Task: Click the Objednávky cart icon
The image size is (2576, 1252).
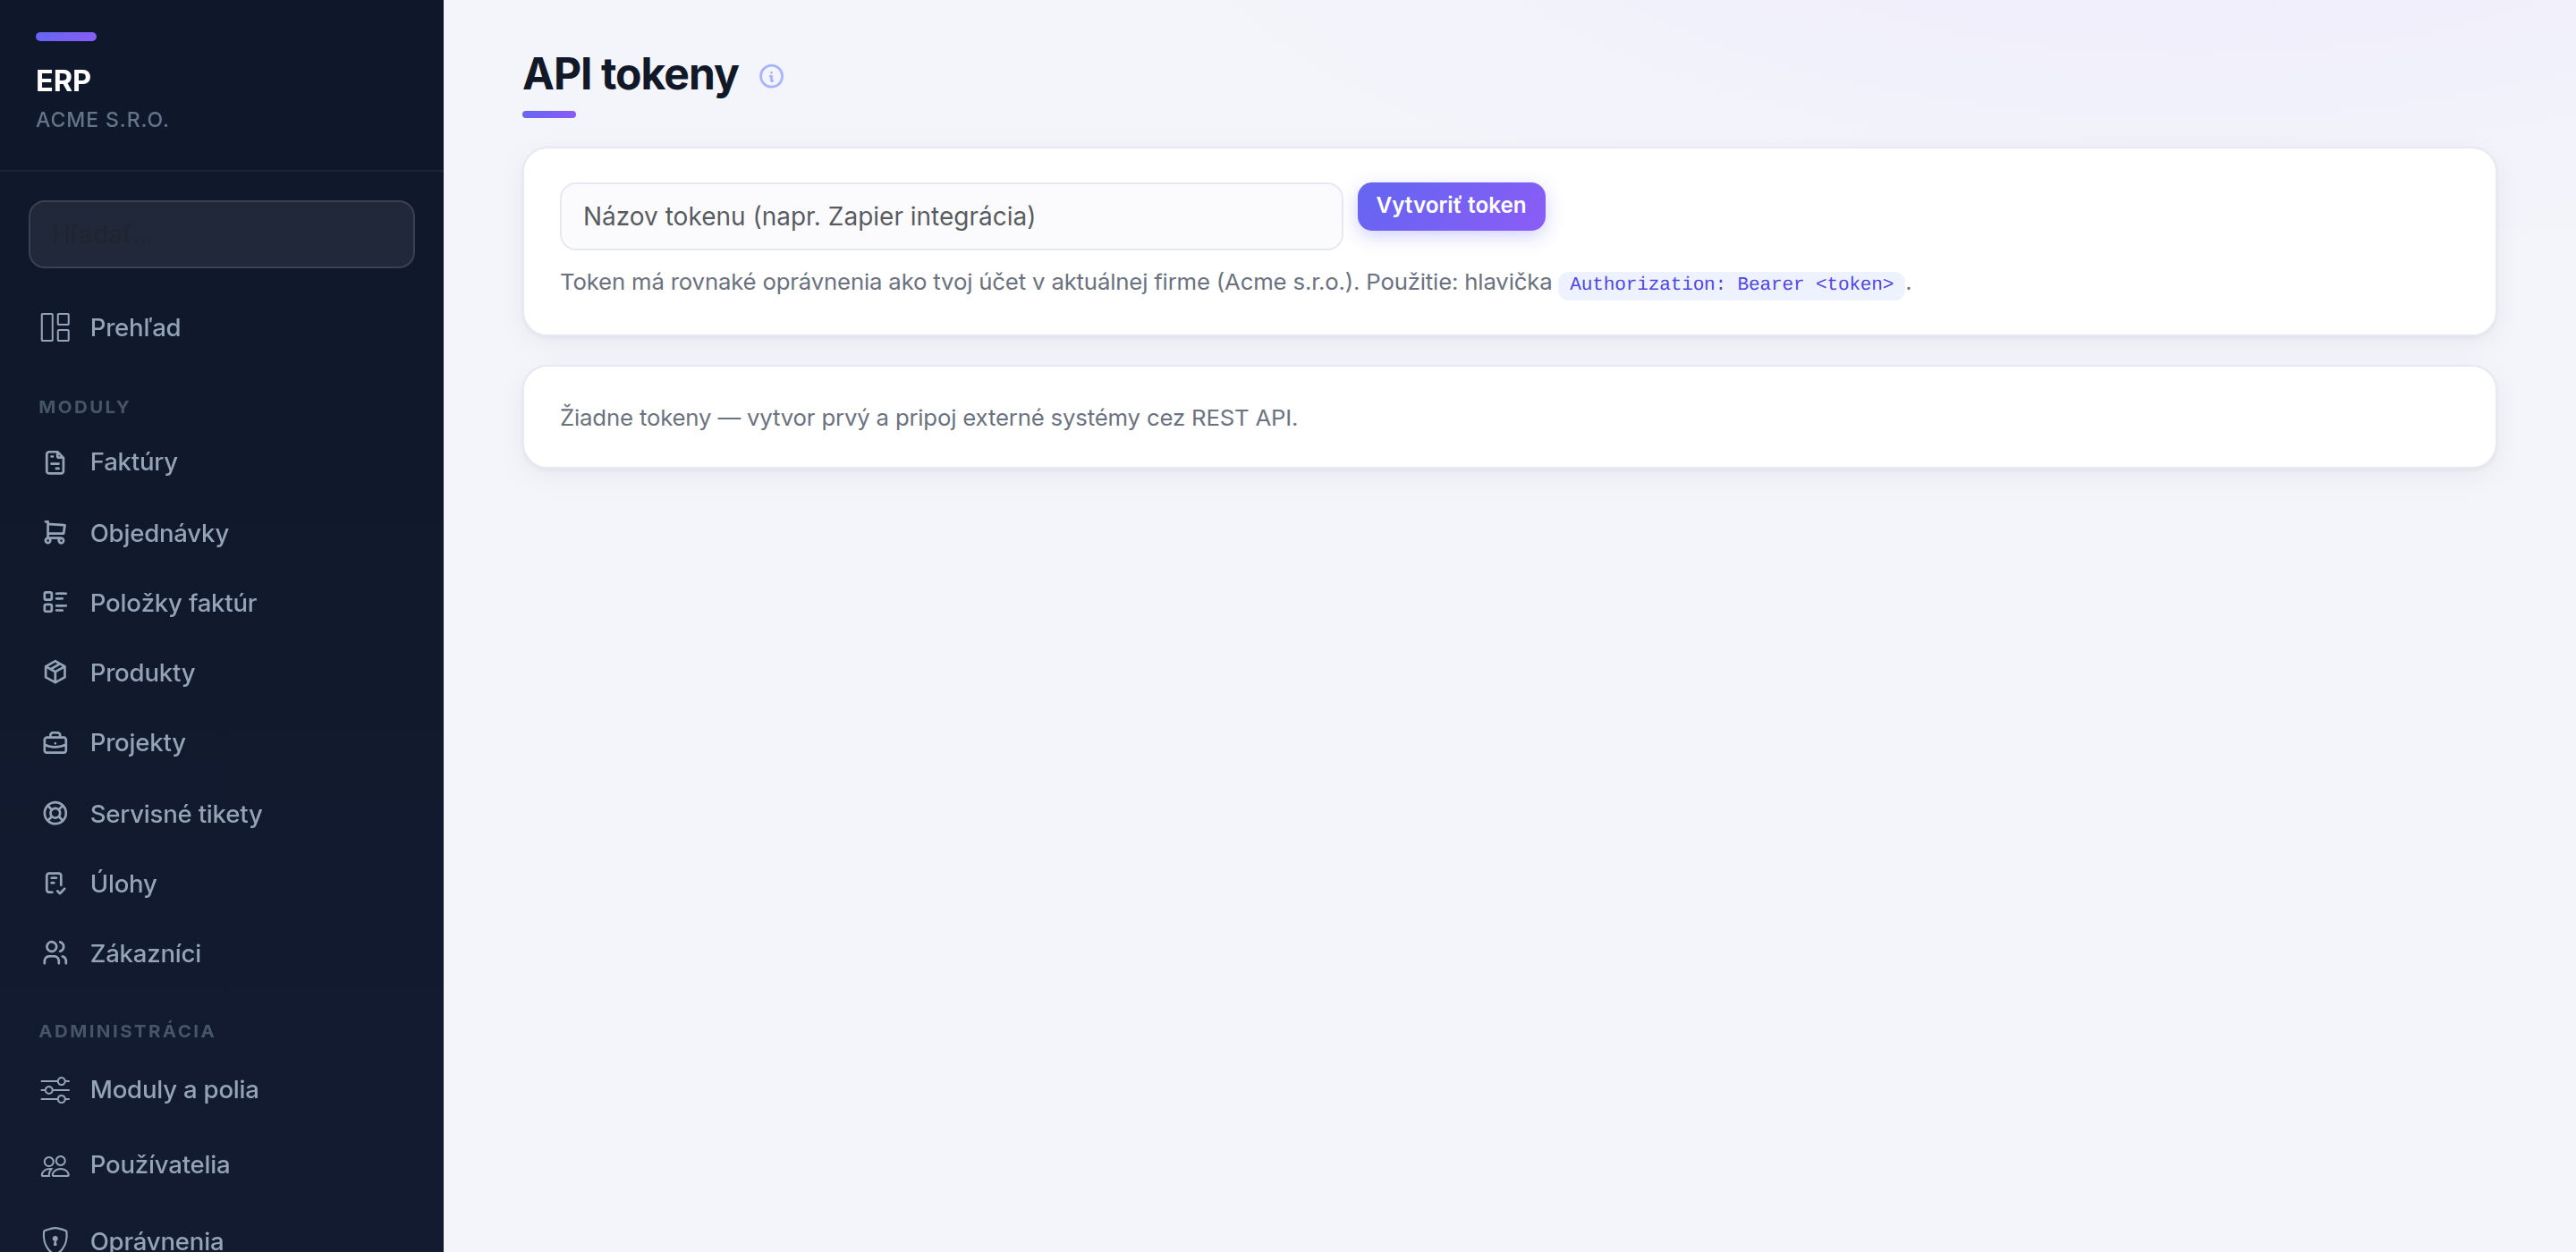Action: (x=55, y=533)
